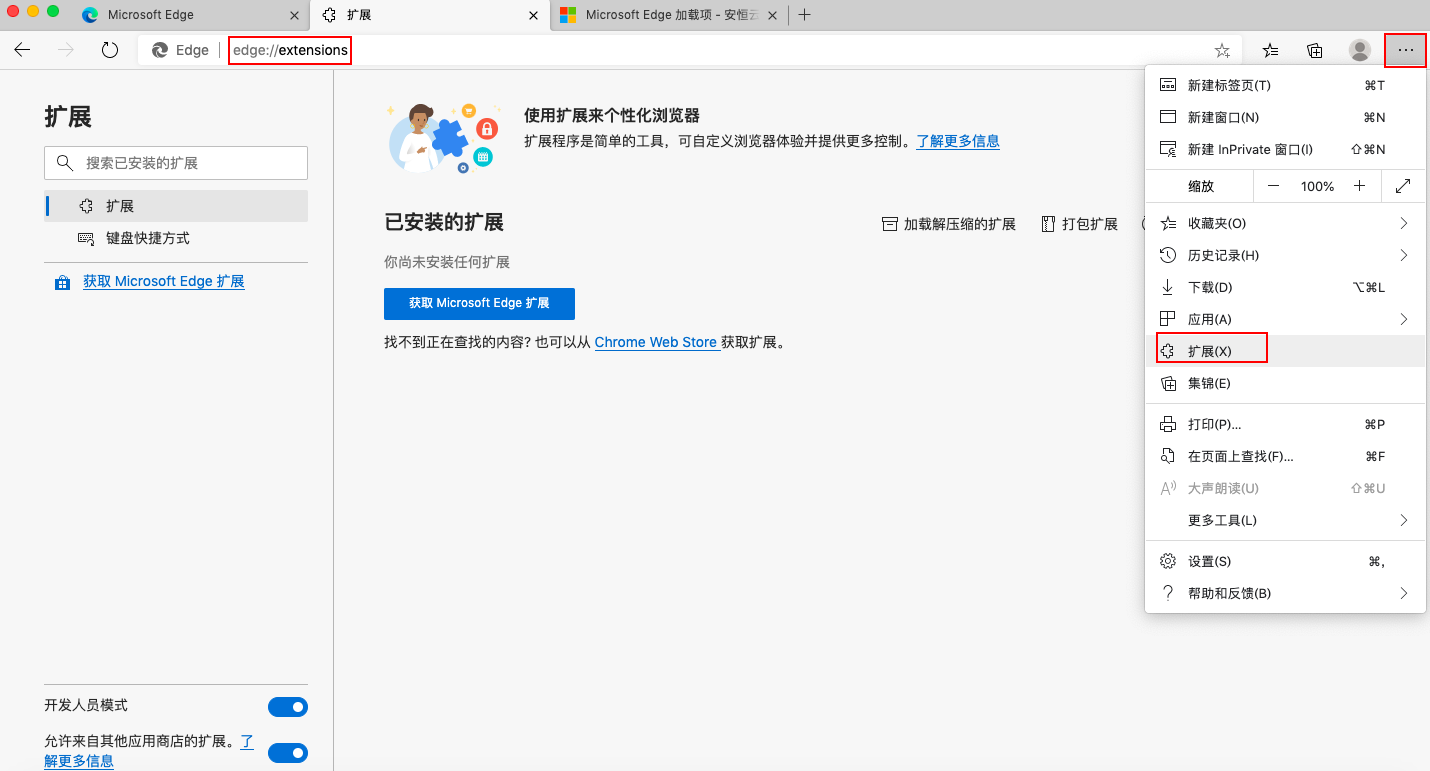Viewport: 1430px width, 771px height.
Task: Click the 100% zoom level value
Action: coord(1317,187)
